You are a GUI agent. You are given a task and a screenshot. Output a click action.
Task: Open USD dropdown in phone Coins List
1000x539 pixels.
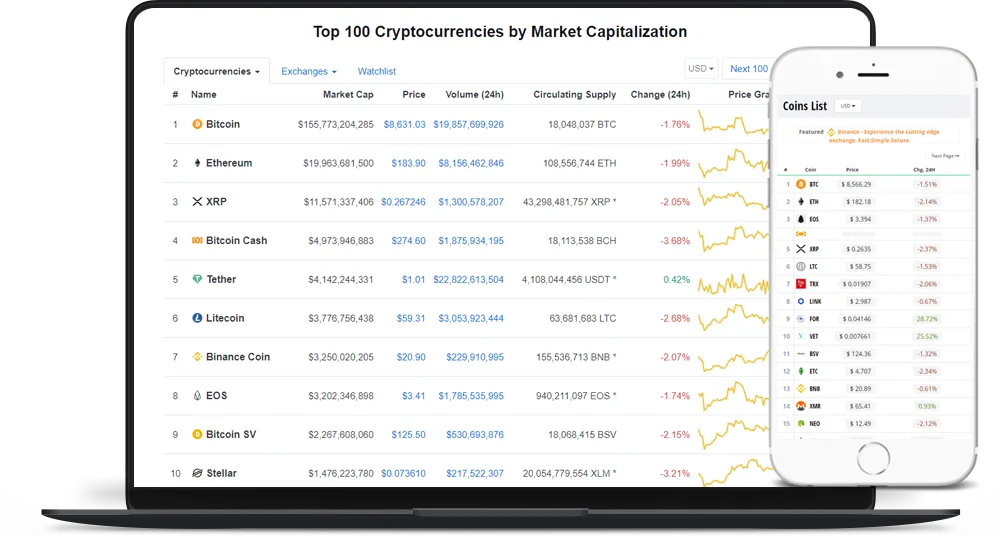[848, 106]
